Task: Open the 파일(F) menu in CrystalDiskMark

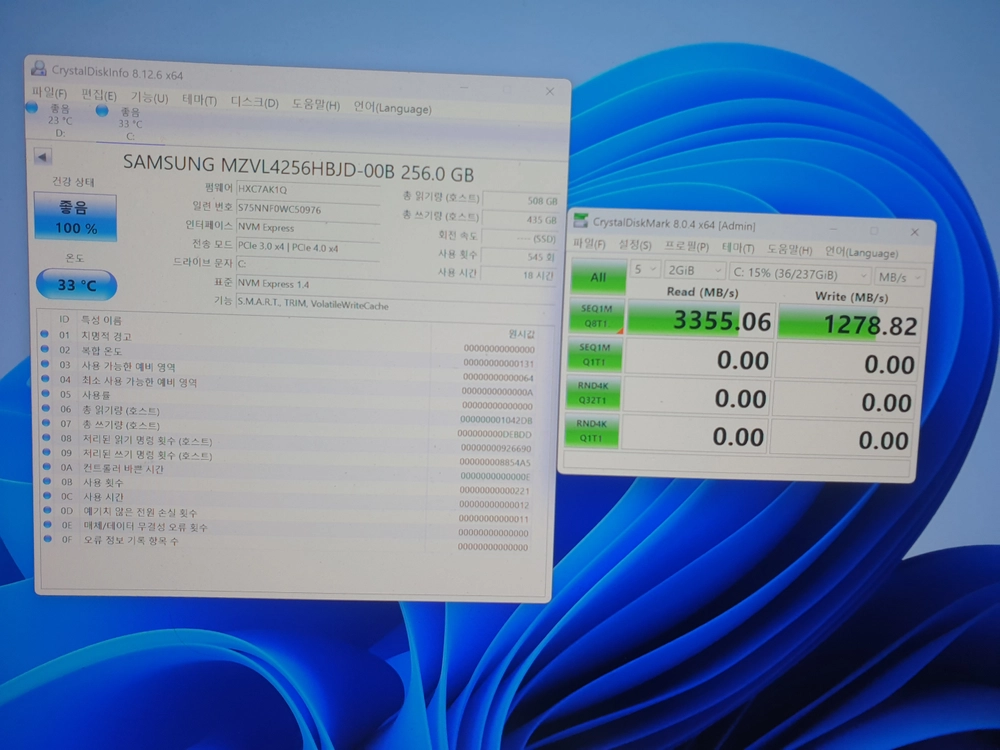Action: (x=589, y=244)
